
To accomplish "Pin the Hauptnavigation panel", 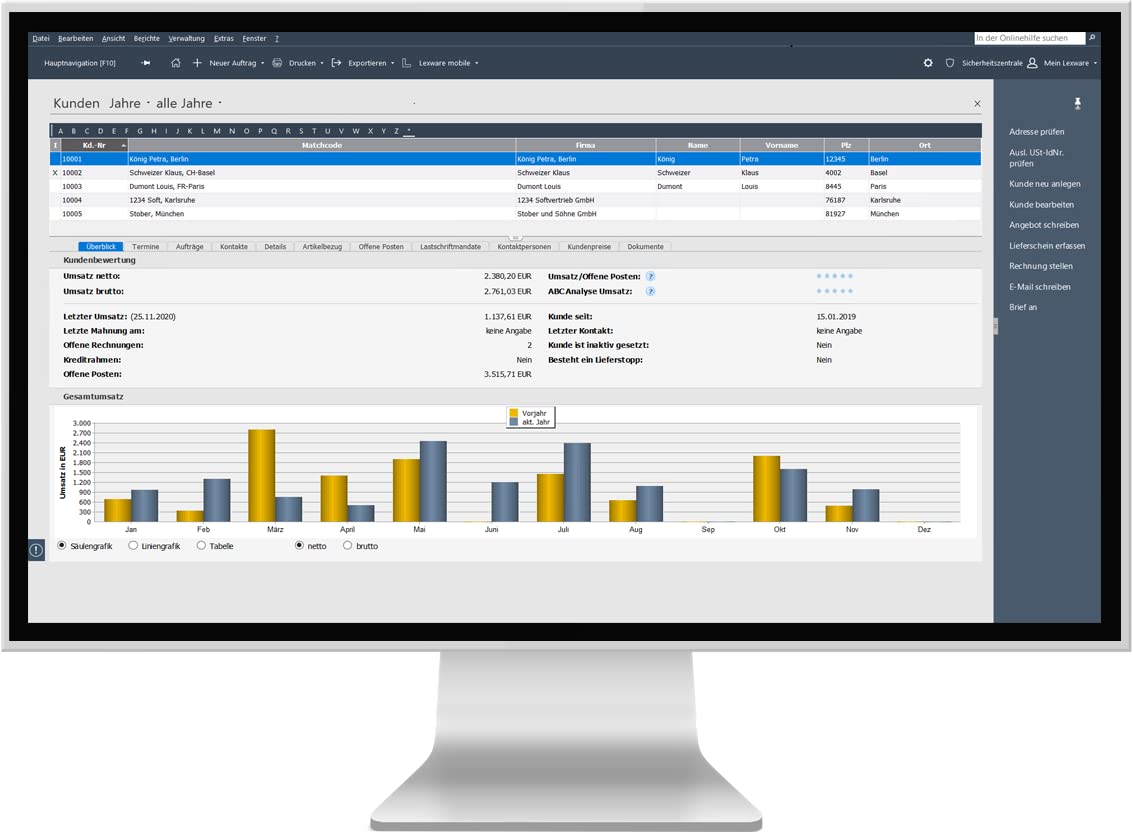I will 145,63.
